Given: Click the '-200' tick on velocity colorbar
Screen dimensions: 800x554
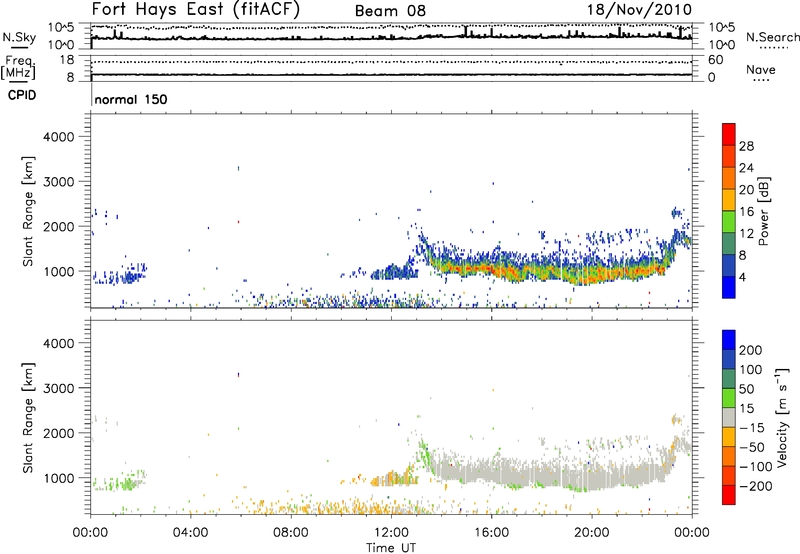Looking at the screenshot, I should point(755,486).
